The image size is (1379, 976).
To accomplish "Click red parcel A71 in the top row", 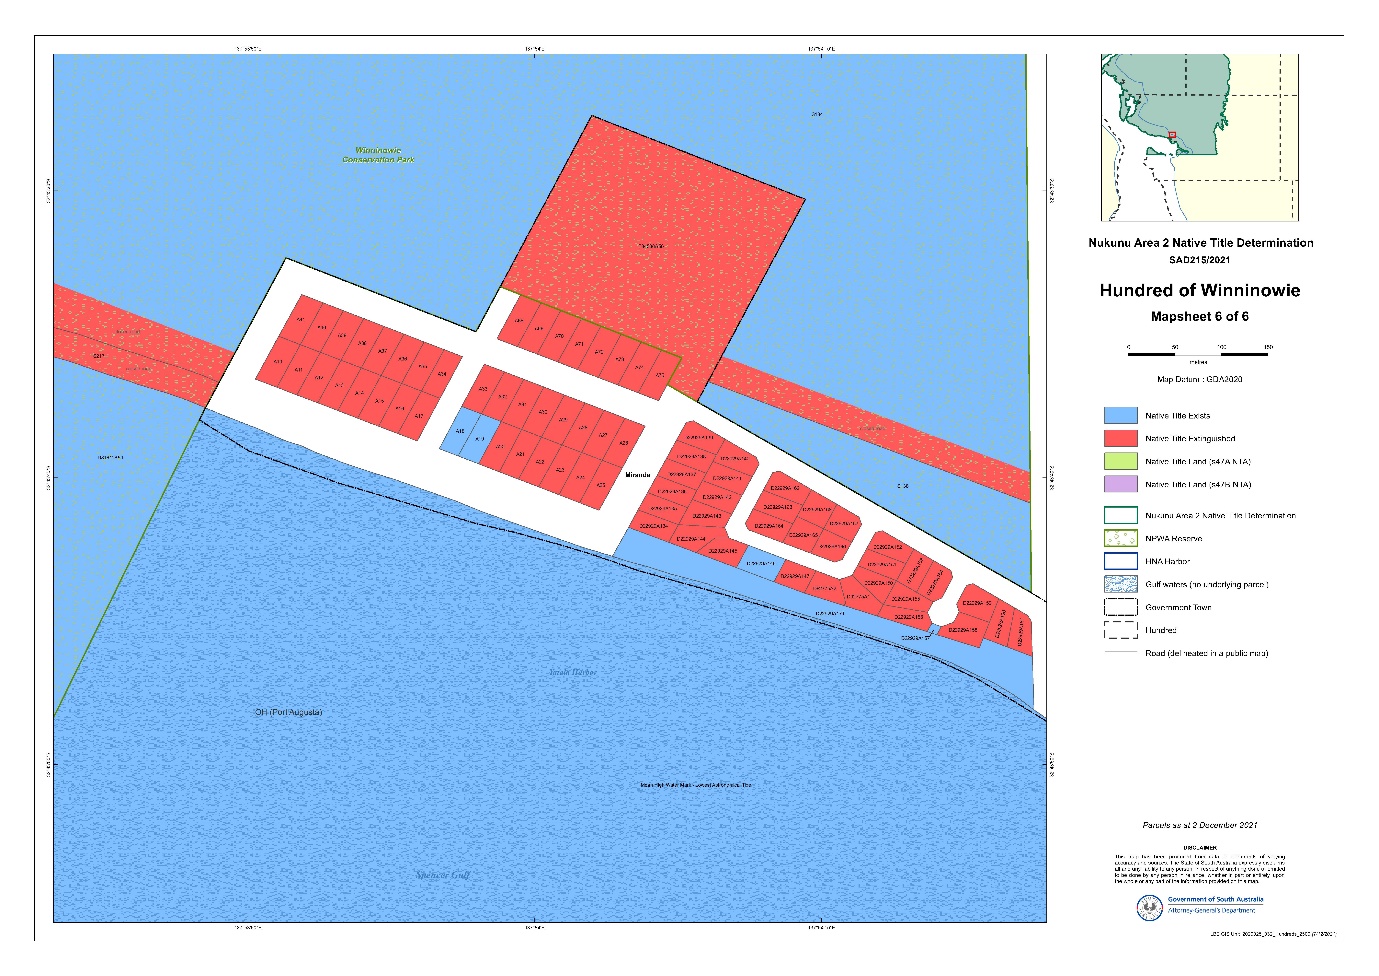I will (x=580, y=344).
